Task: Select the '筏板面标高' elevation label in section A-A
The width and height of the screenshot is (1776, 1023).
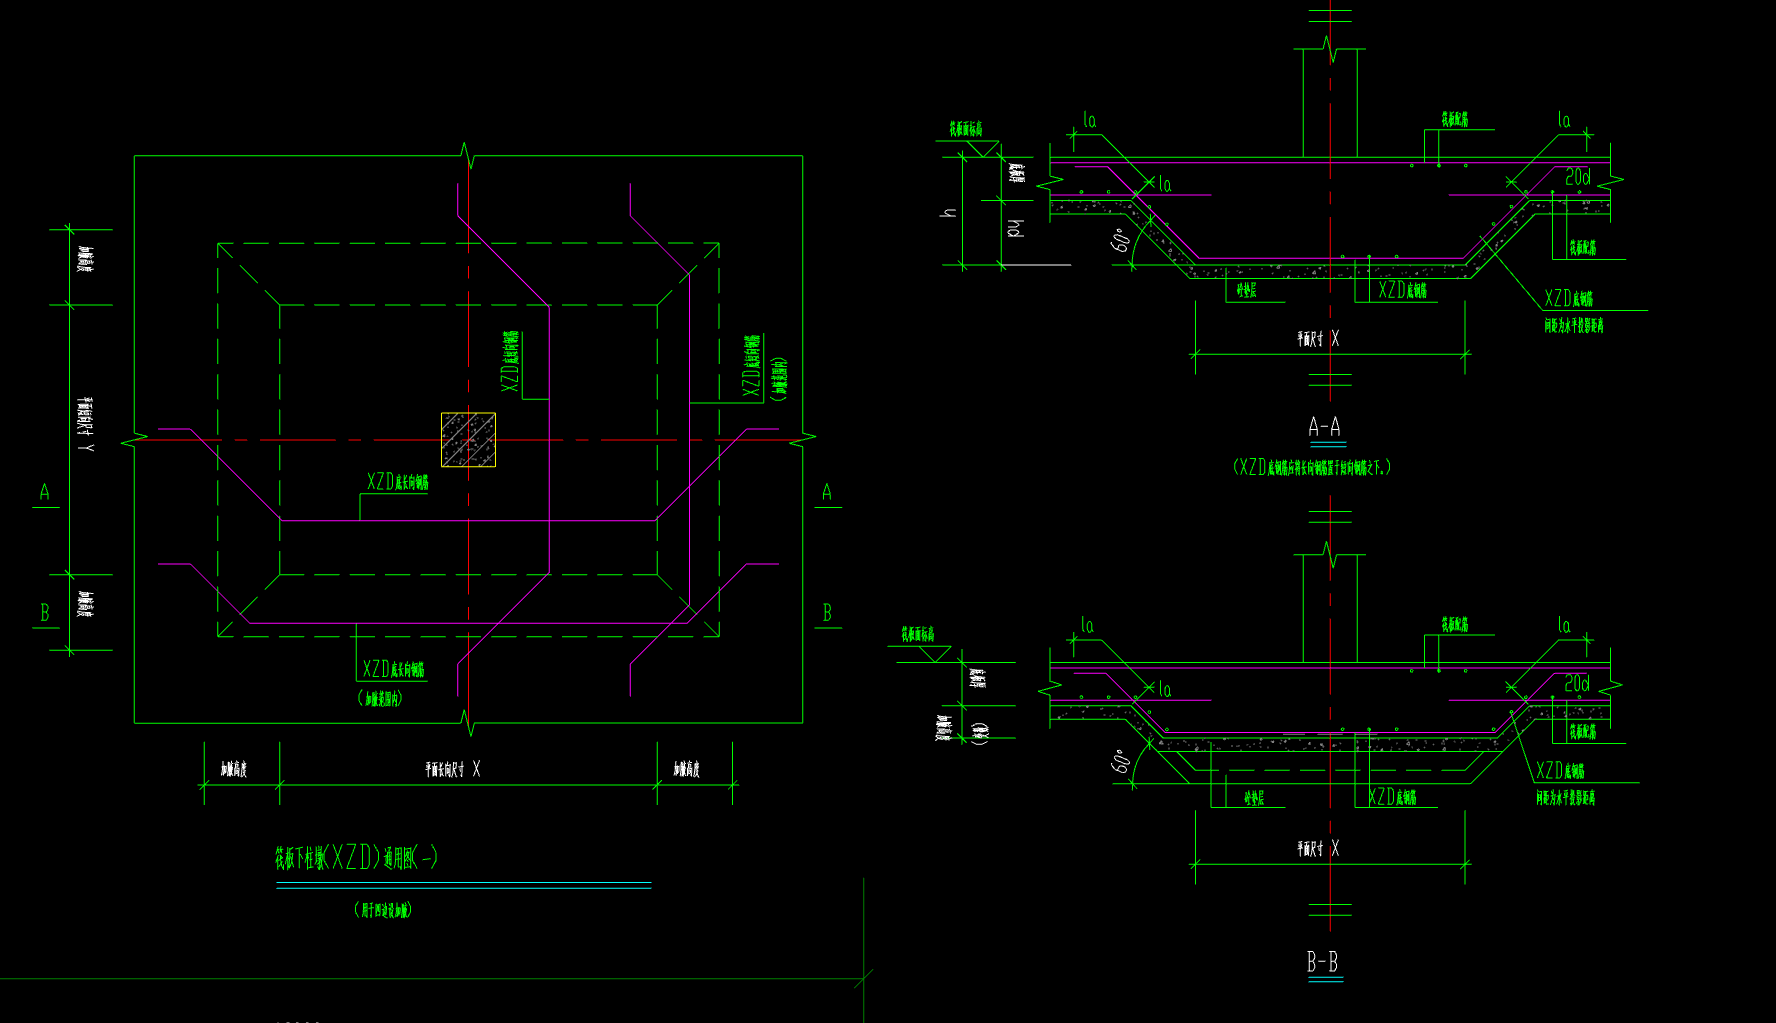Action: click(x=966, y=129)
